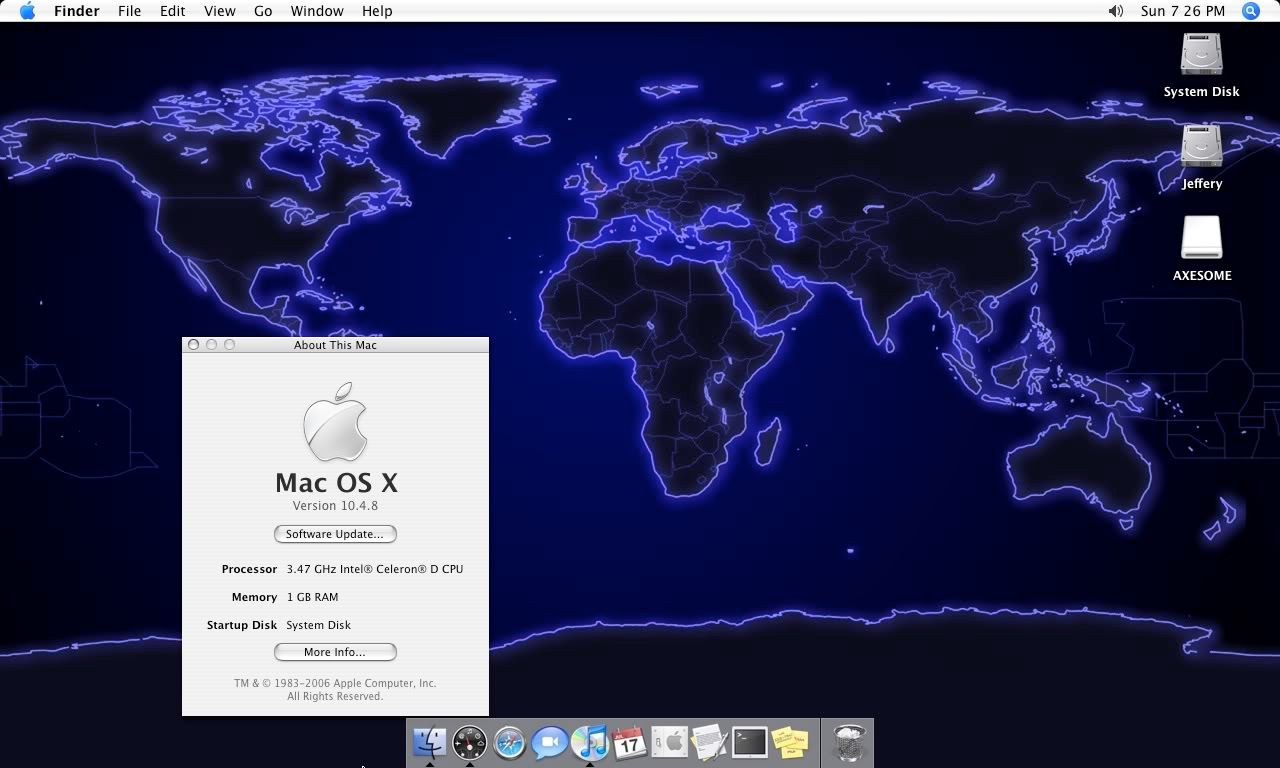Click the volume icon in menu bar
This screenshot has height=768, width=1280.
pyautogui.click(x=1116, y=11)
